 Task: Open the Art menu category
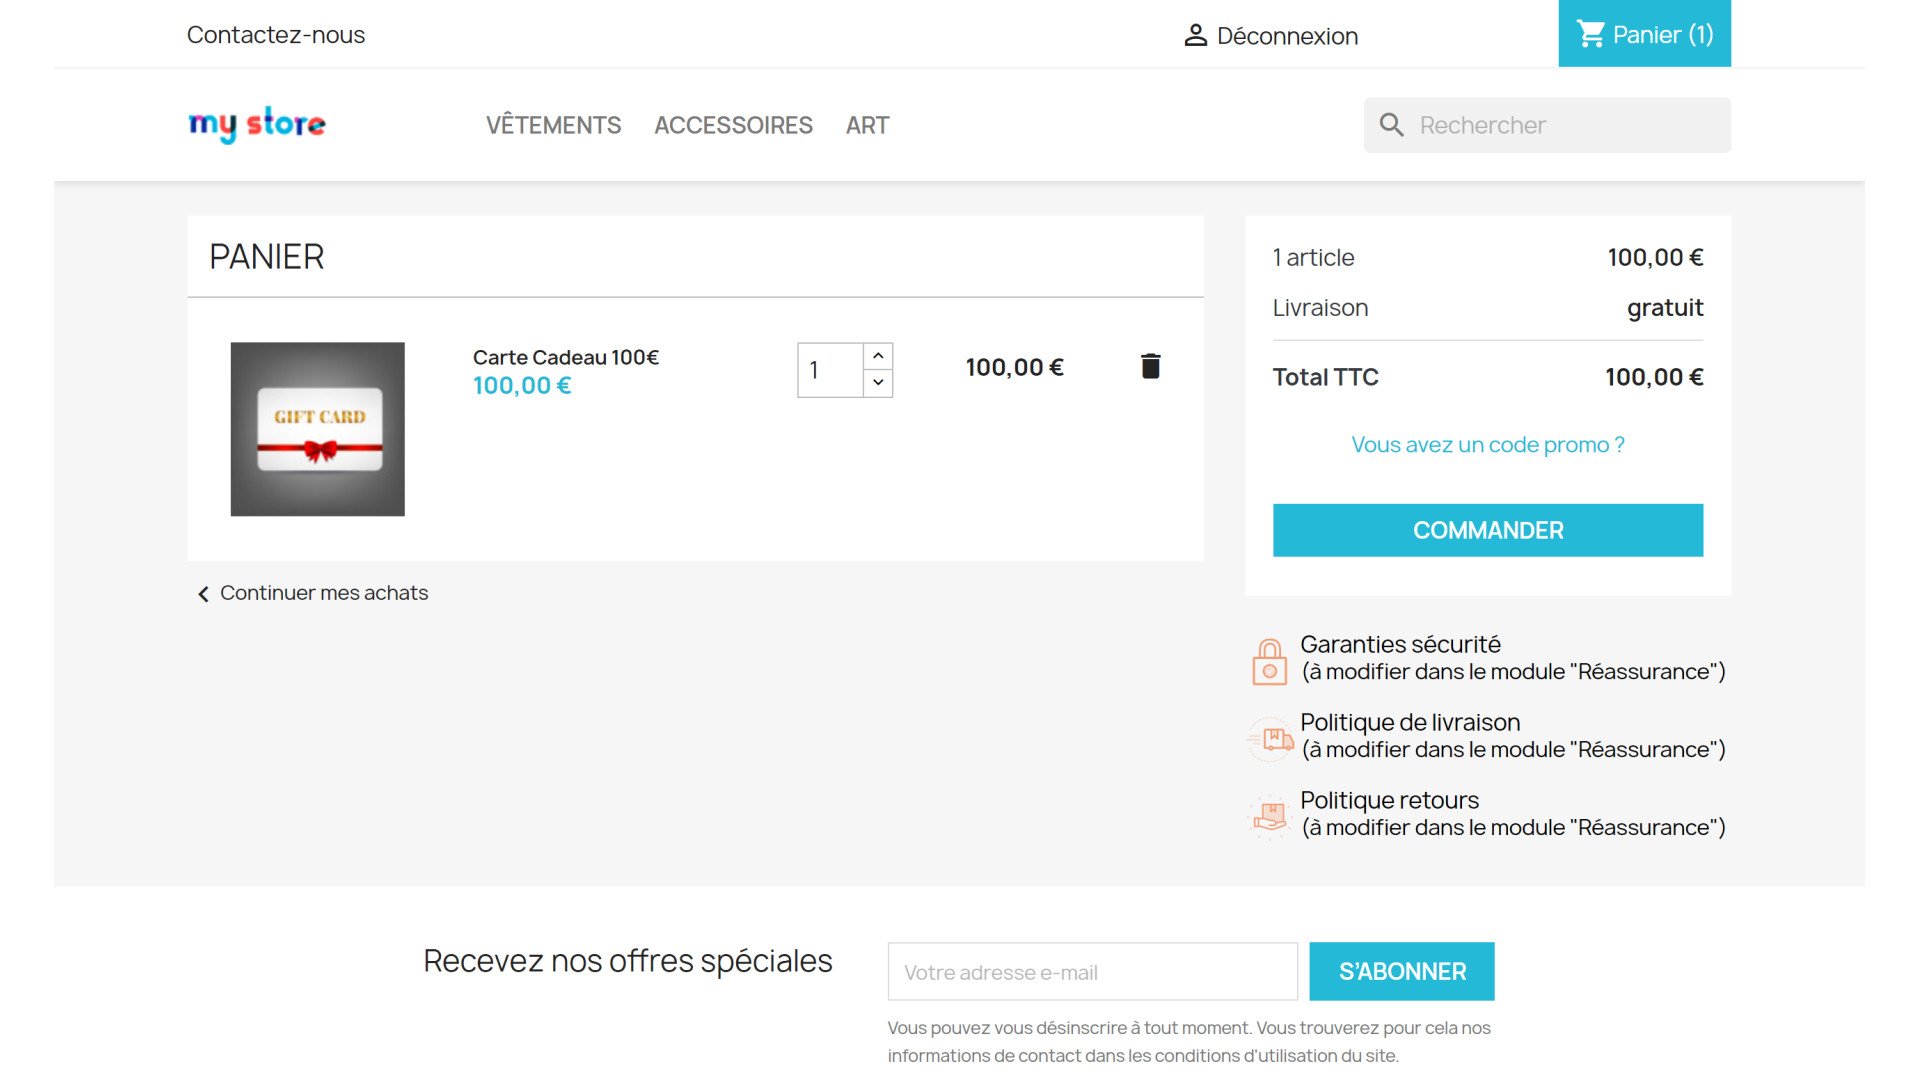click(x=867, y=126)
